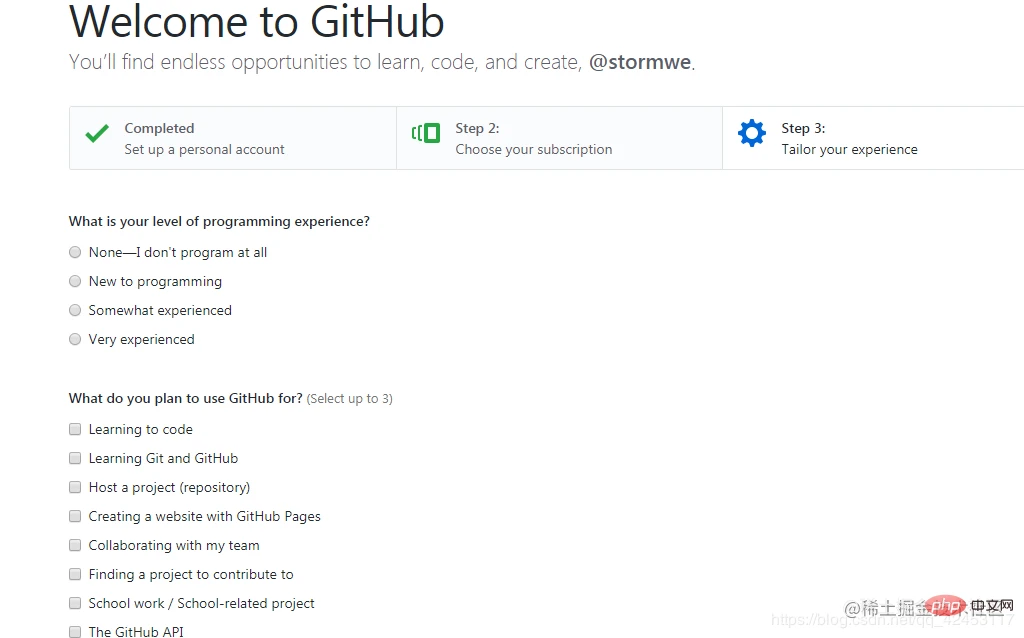The height and width of the screenshot is (638, 1024).
Task: Click the @stormwe username in subtitle
Action: [x=640, y=62]
